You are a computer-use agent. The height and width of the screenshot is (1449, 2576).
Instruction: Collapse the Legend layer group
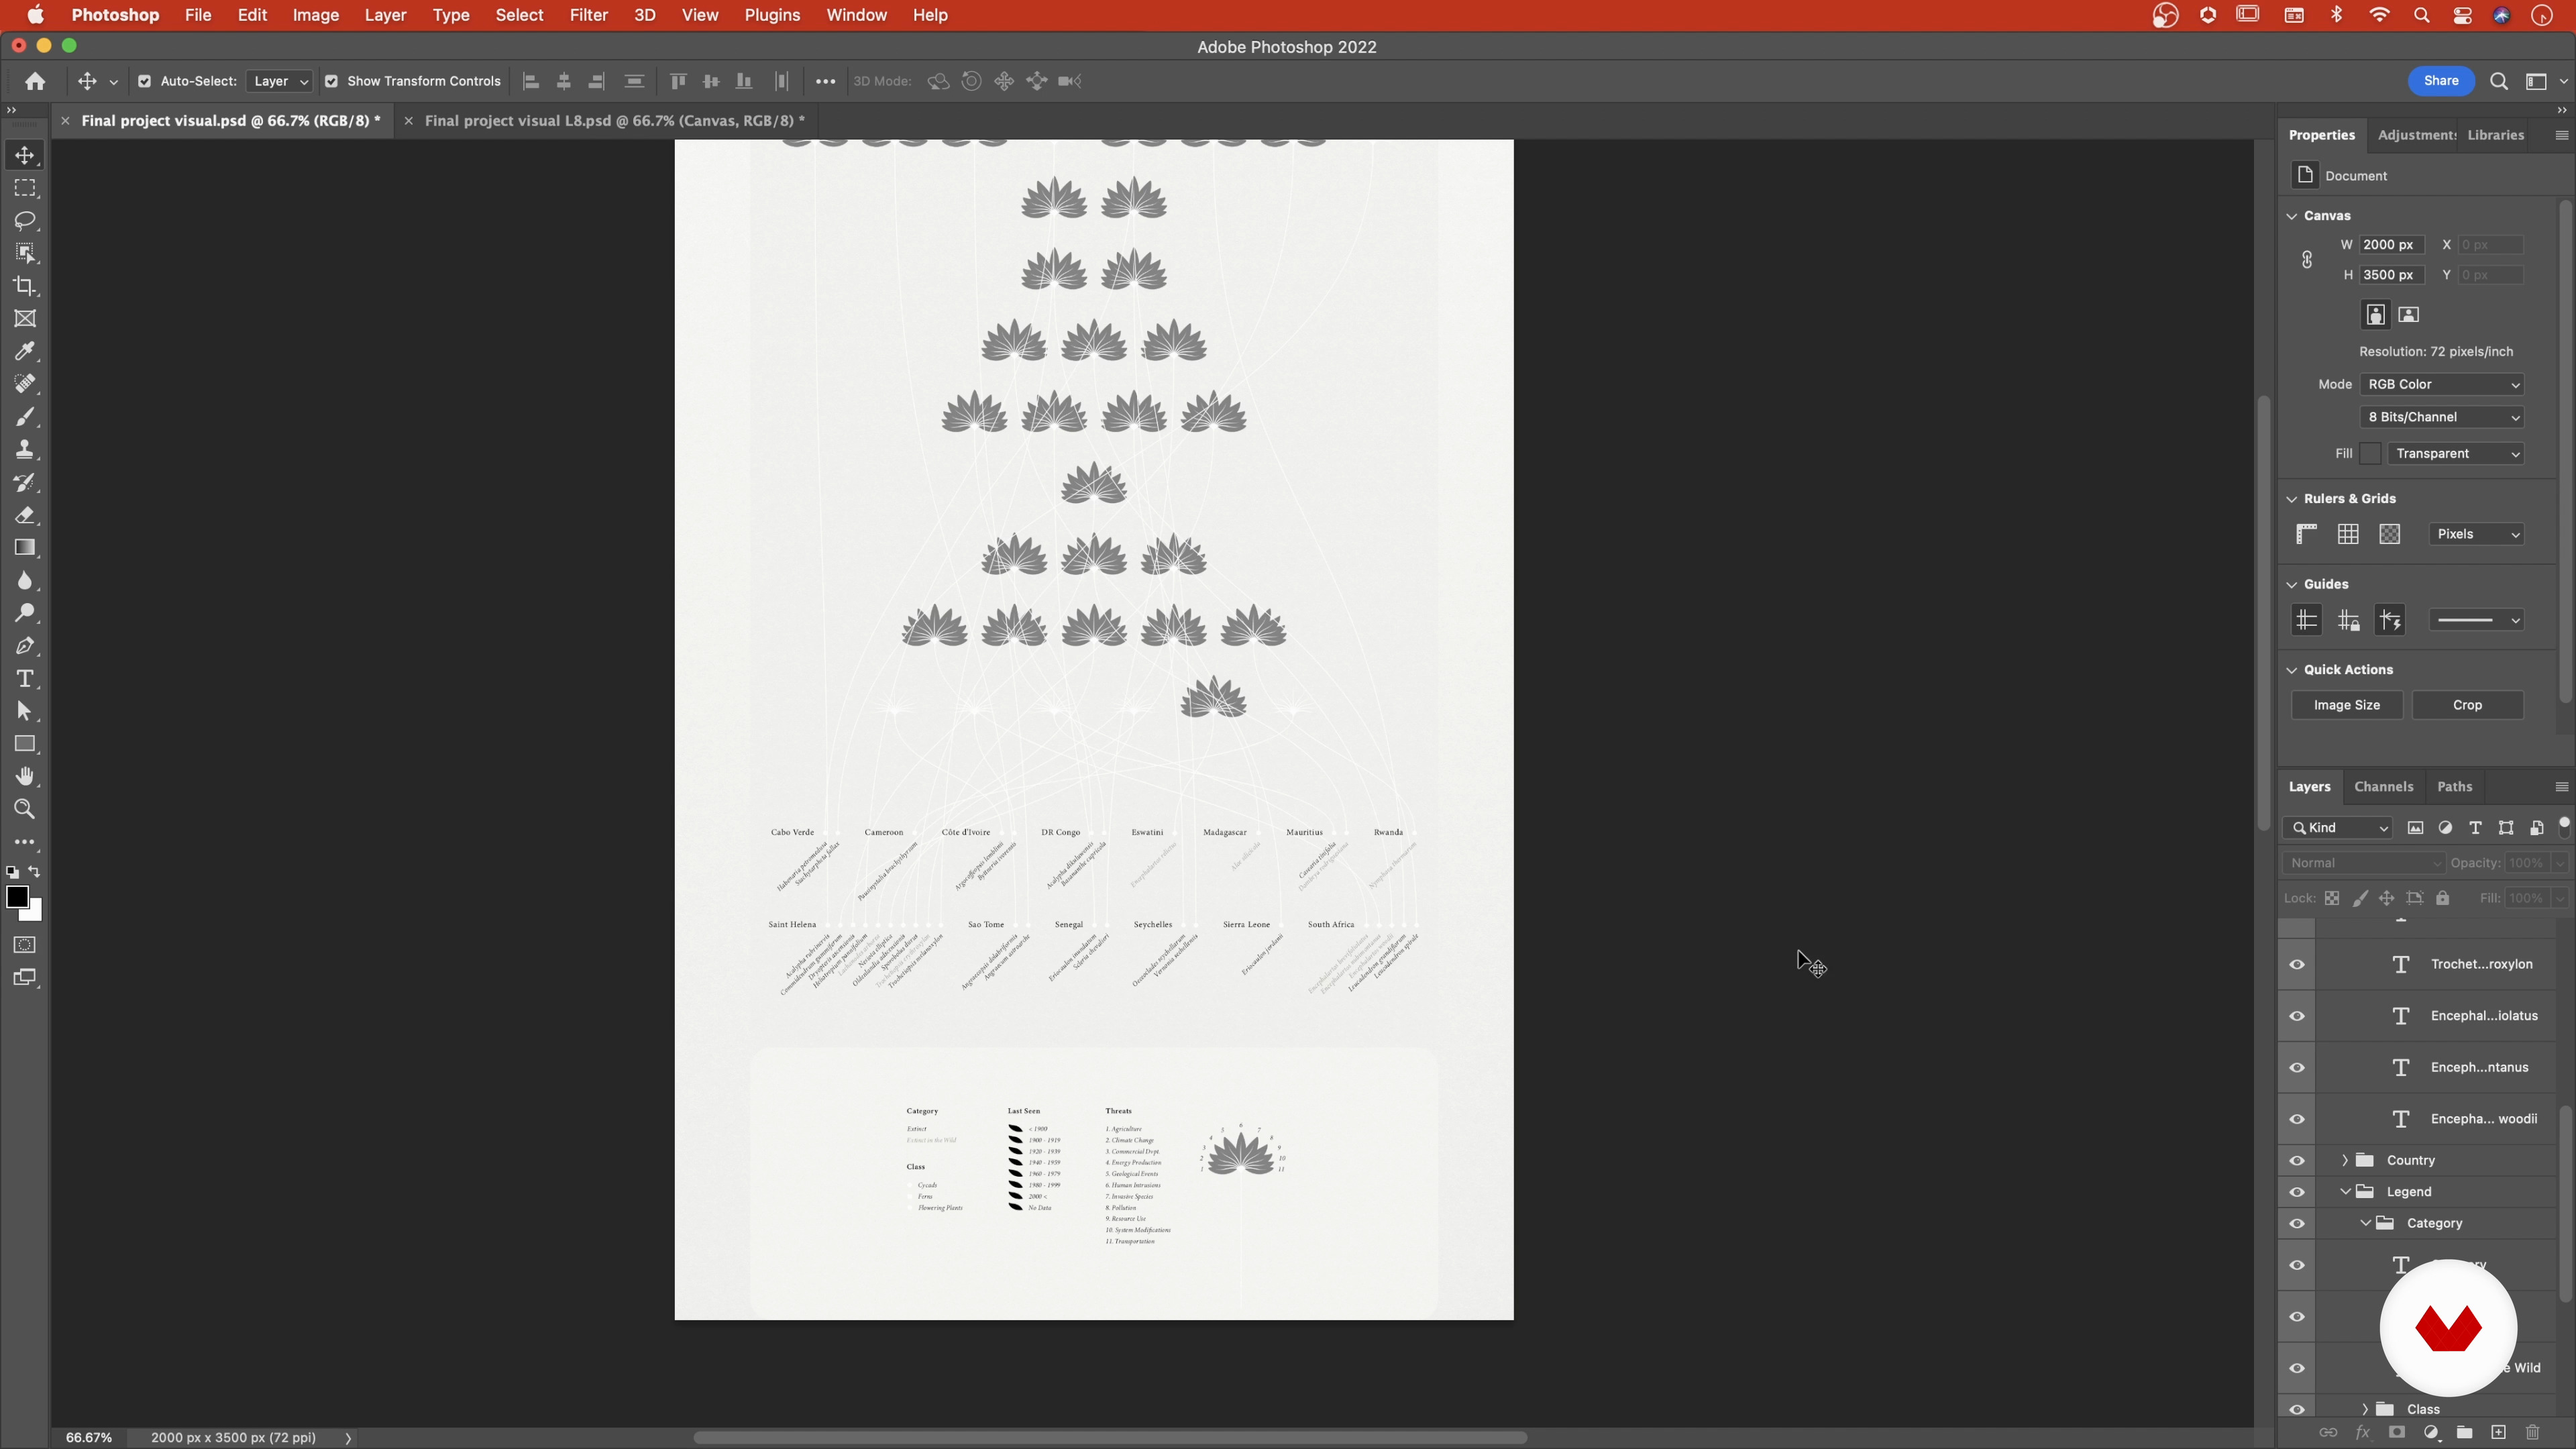2345,1192
